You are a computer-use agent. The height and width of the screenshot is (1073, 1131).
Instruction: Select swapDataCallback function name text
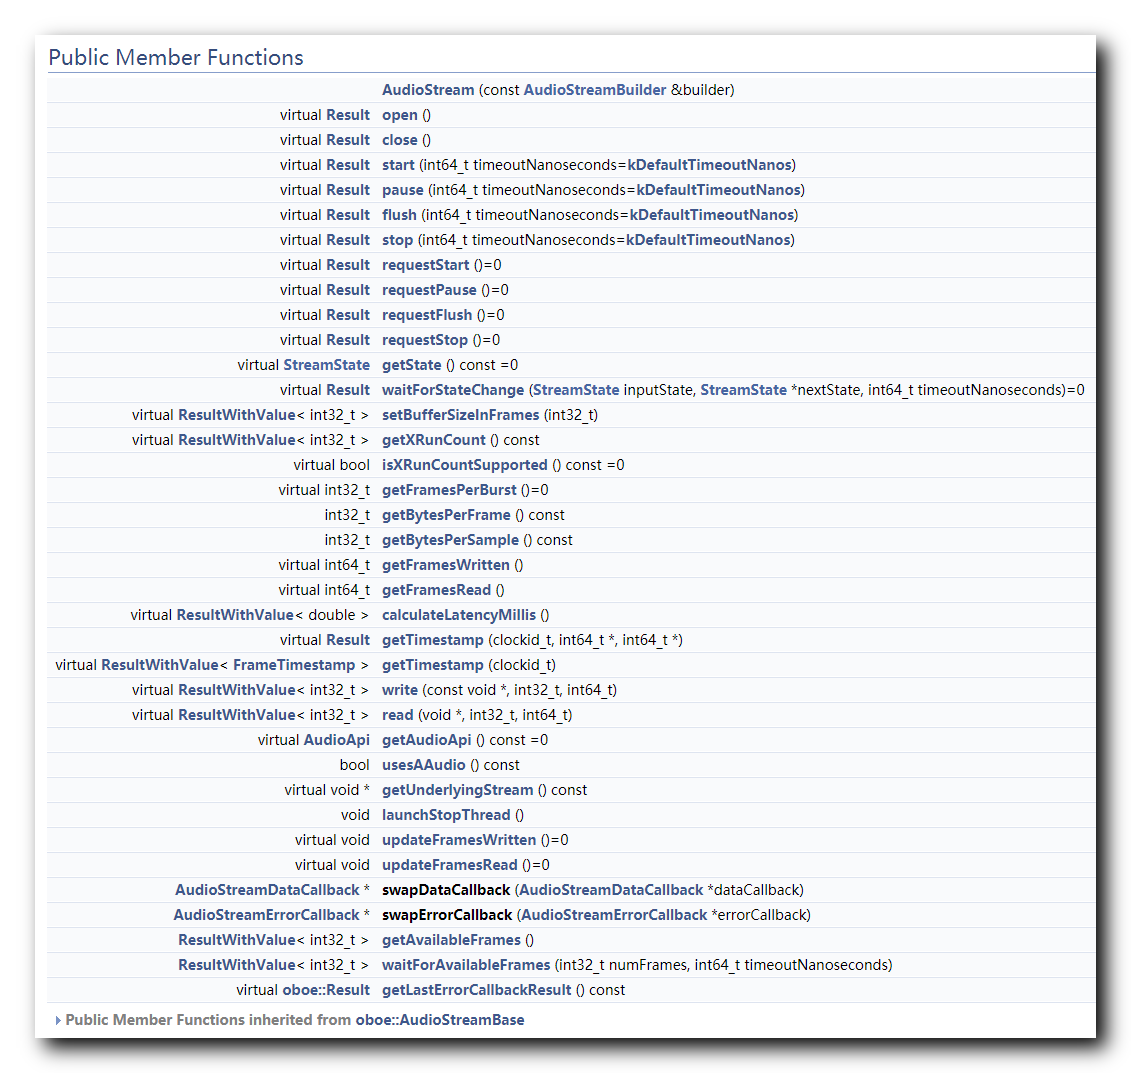(446, 890)
